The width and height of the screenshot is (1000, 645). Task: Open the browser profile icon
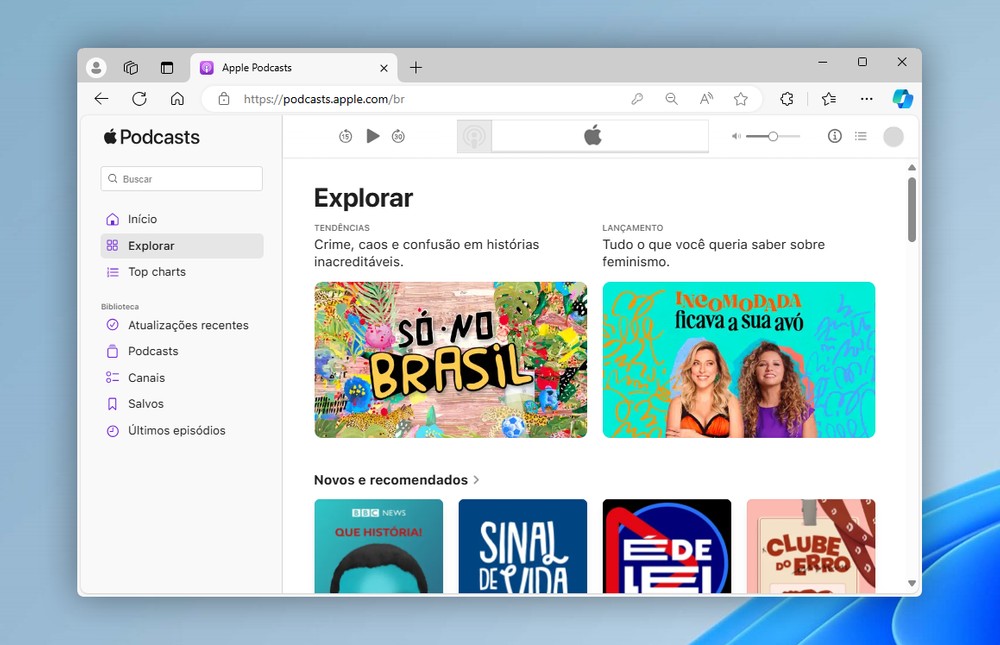point(96,68)
